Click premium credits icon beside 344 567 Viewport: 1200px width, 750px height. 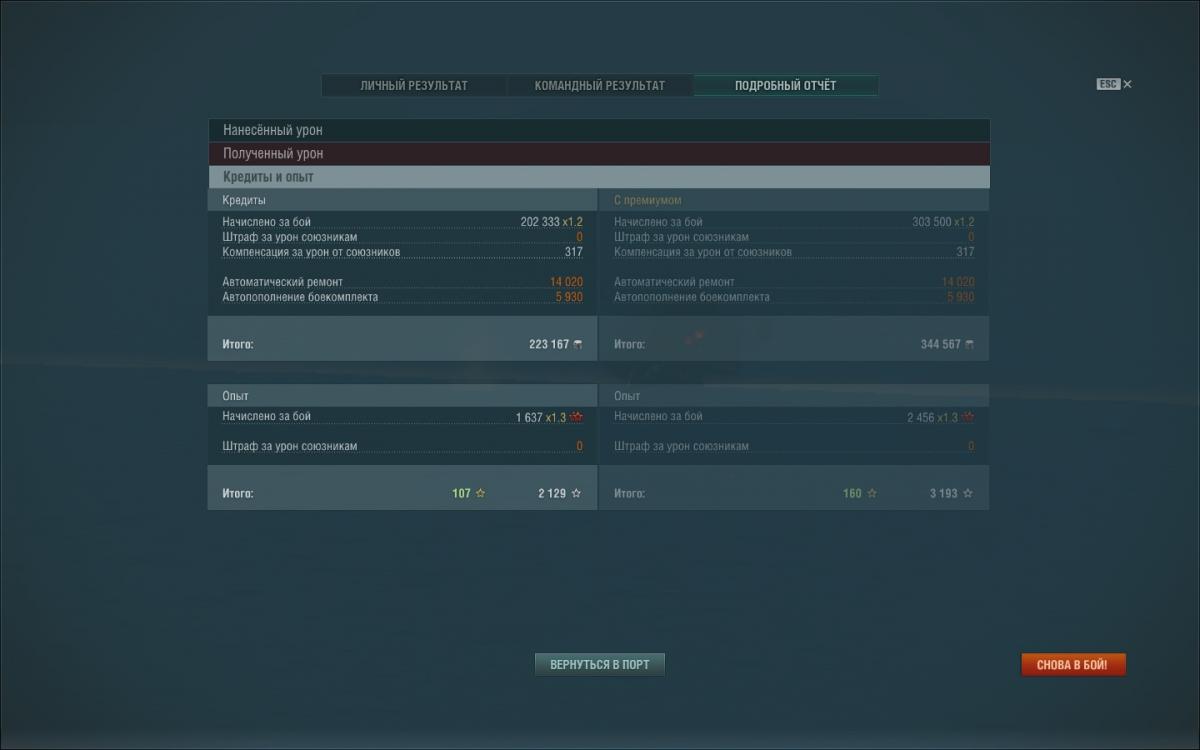(968, 345)
